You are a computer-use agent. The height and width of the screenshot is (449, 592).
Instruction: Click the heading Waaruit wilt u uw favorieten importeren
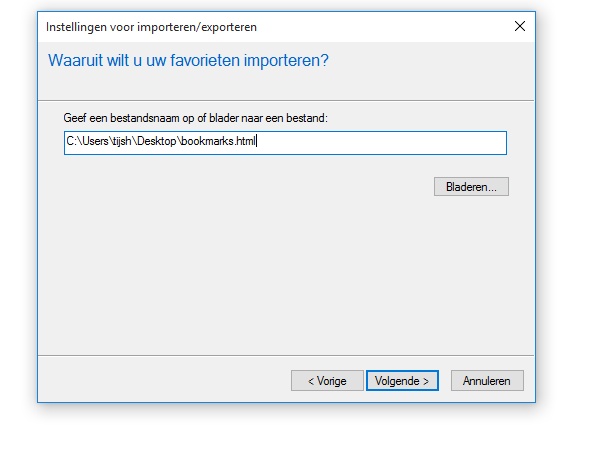click(x=188, y=60)
